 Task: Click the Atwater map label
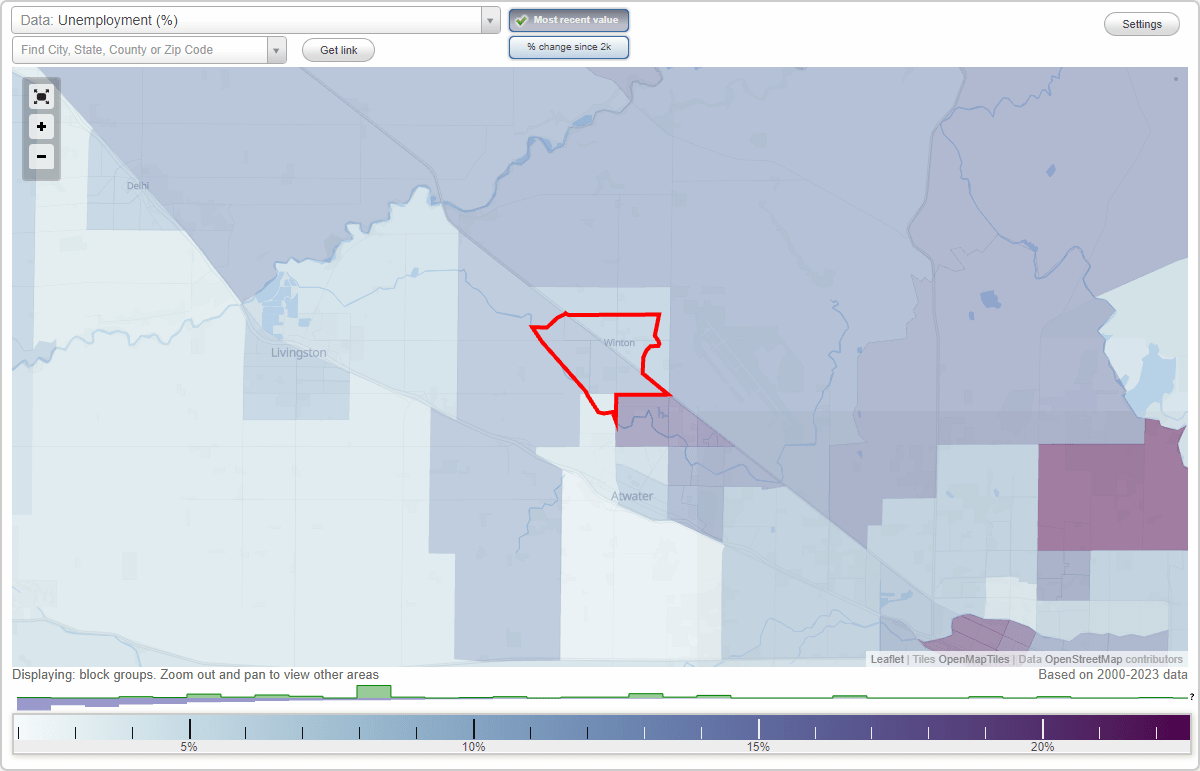(632, 496)
